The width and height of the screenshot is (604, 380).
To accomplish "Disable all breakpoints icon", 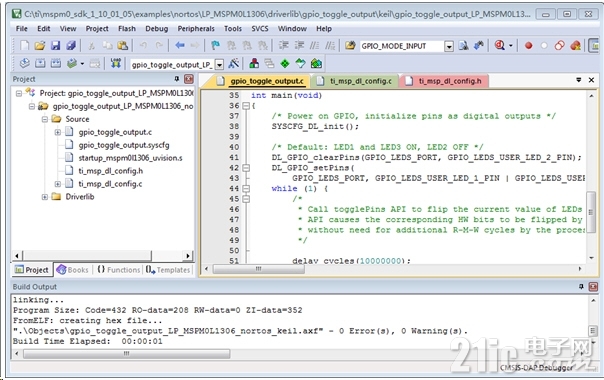I will tap(559, 45).
